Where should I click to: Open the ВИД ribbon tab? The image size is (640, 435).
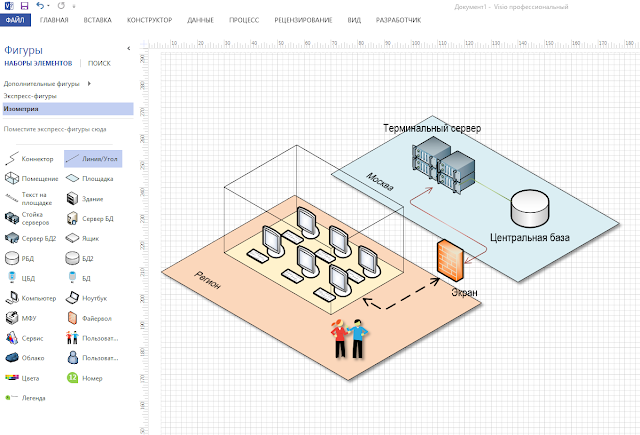(354, 20)
